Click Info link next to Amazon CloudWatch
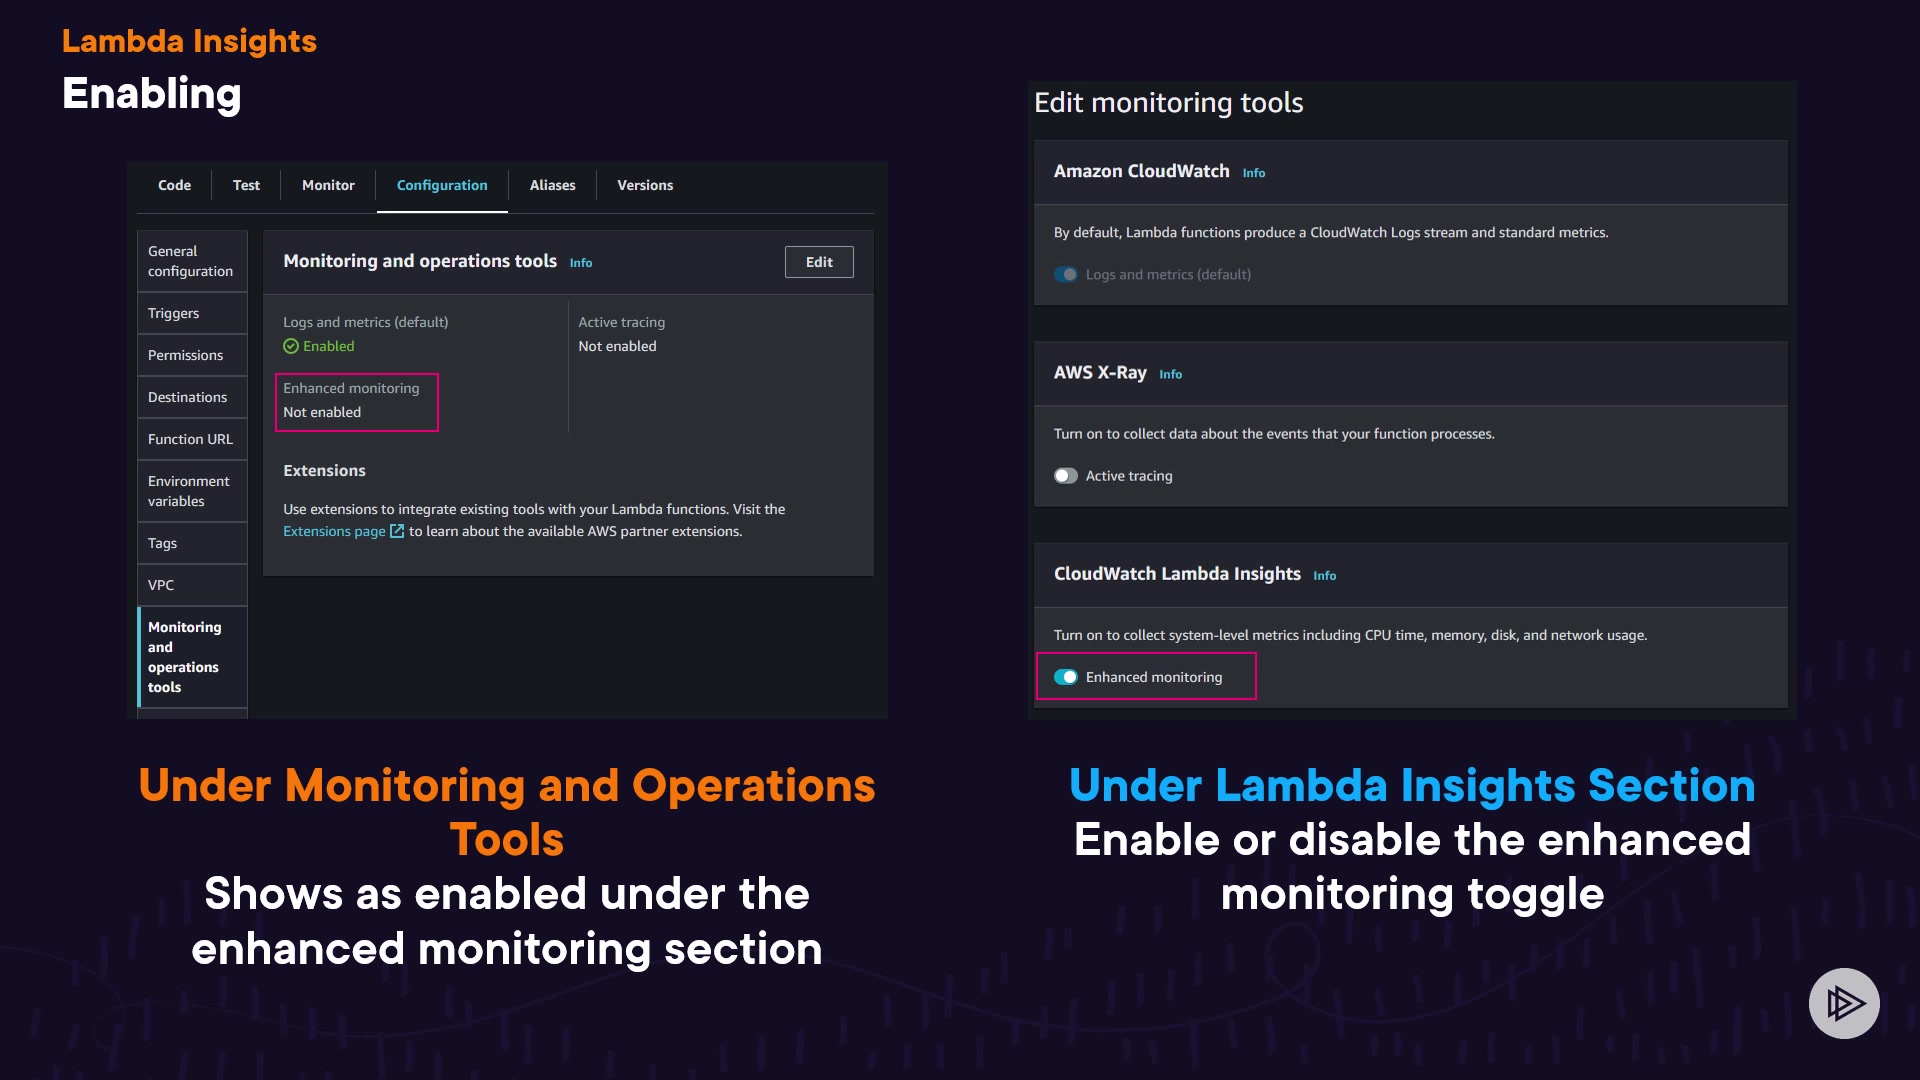This screenshot has width=1920, height=1080. pyautogui.click(x=1254, y=173)
